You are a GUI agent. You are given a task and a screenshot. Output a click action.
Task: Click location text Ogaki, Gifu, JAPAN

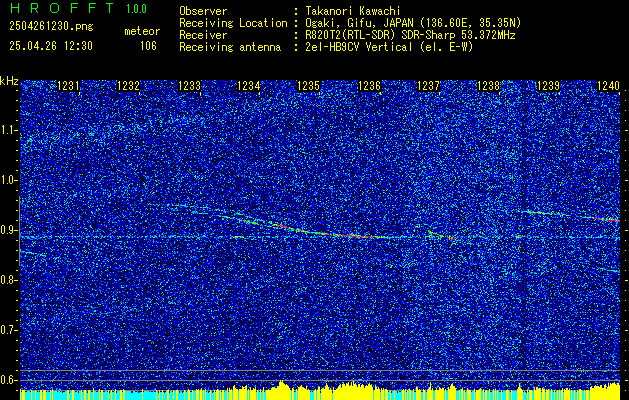(x=361, y=23)
